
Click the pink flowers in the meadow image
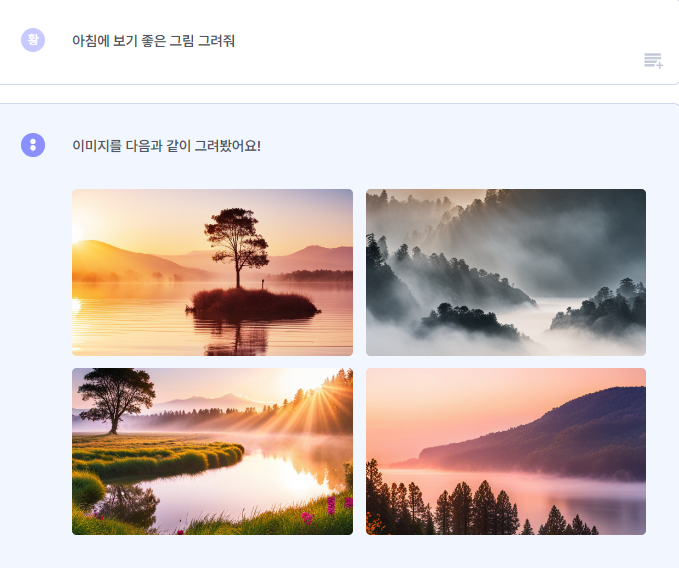click(x=330, y=509)
